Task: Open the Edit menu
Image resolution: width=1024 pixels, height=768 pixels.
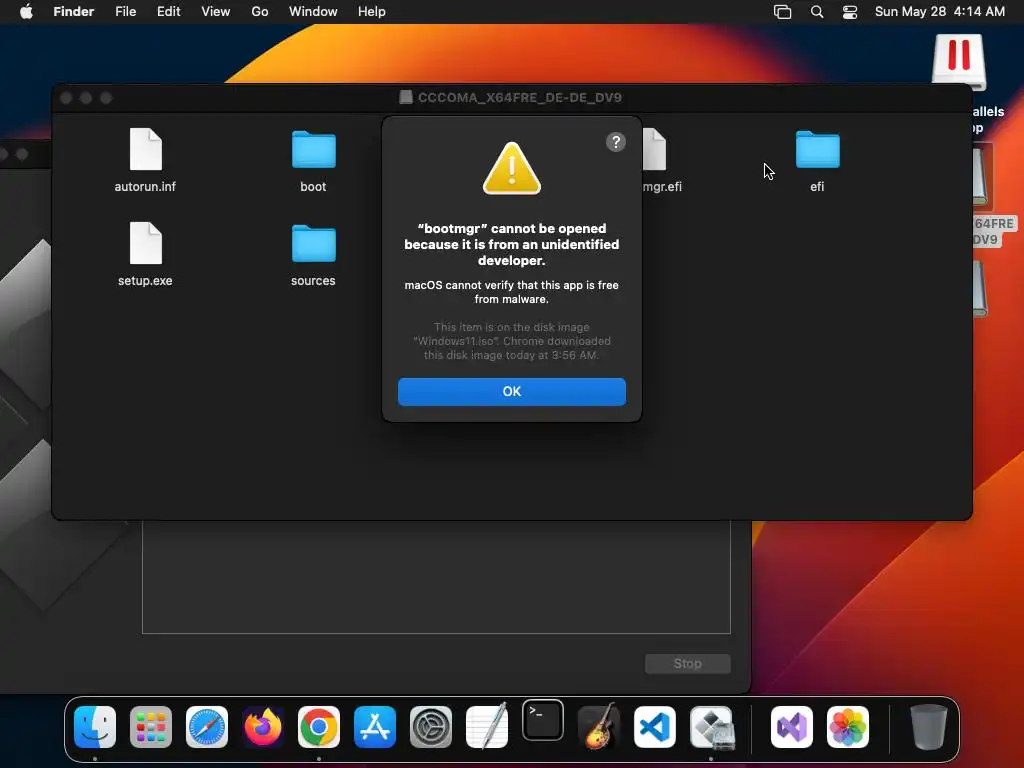Action: (168, 11)
